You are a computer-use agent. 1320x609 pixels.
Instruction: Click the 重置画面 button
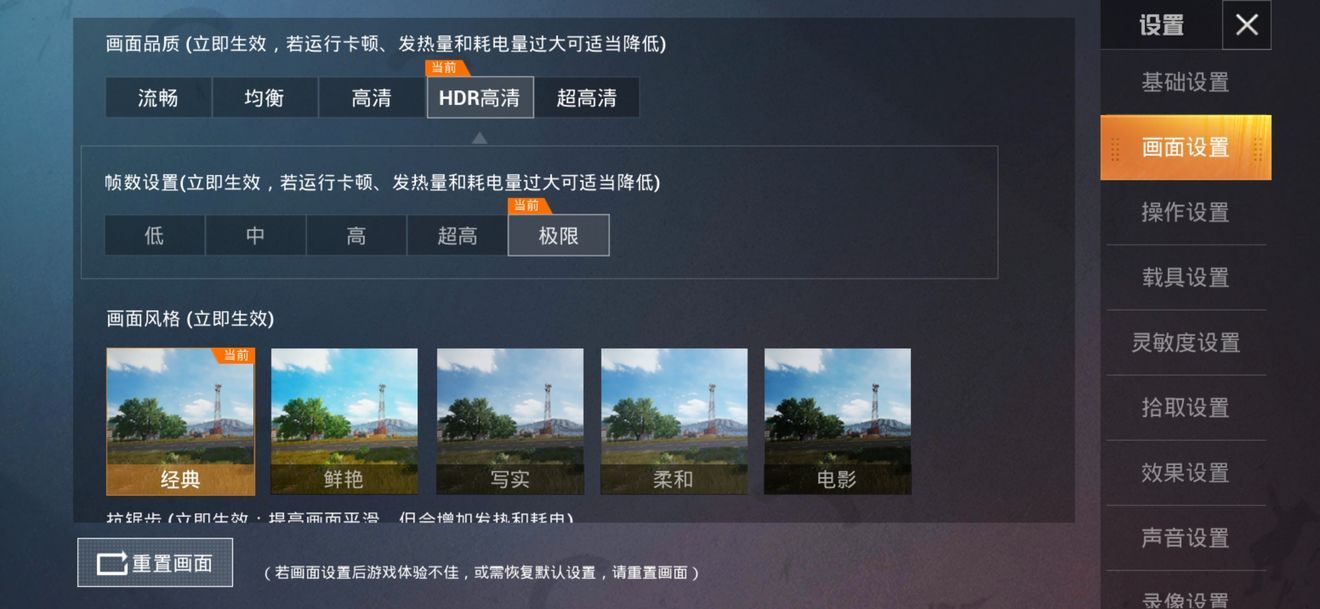click(x=155, y=563)
